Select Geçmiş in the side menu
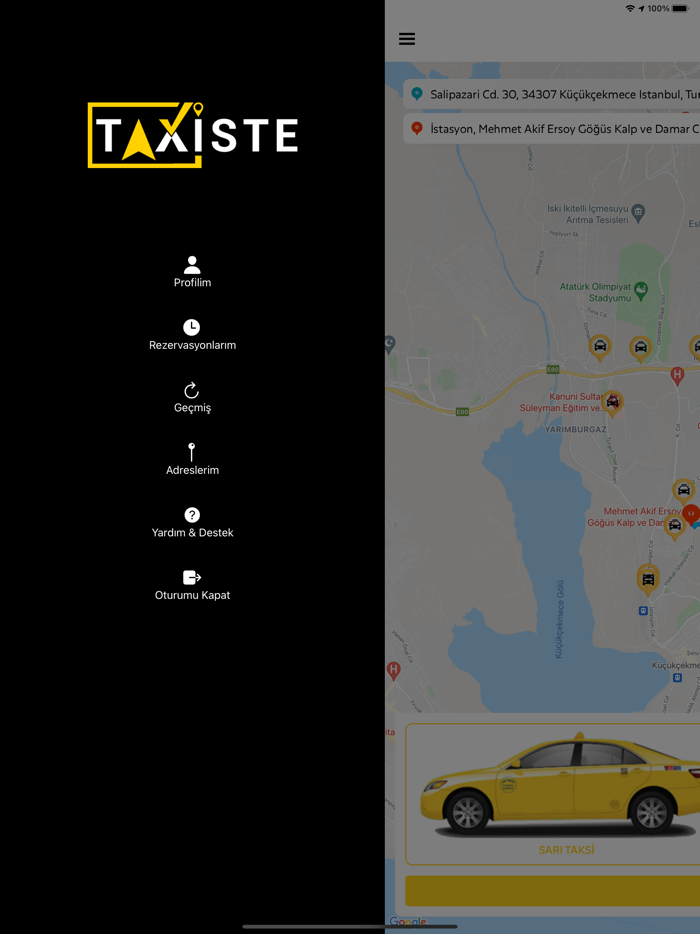Image resolution: width=700 pixels, height=934 pixels. (192, 408)
